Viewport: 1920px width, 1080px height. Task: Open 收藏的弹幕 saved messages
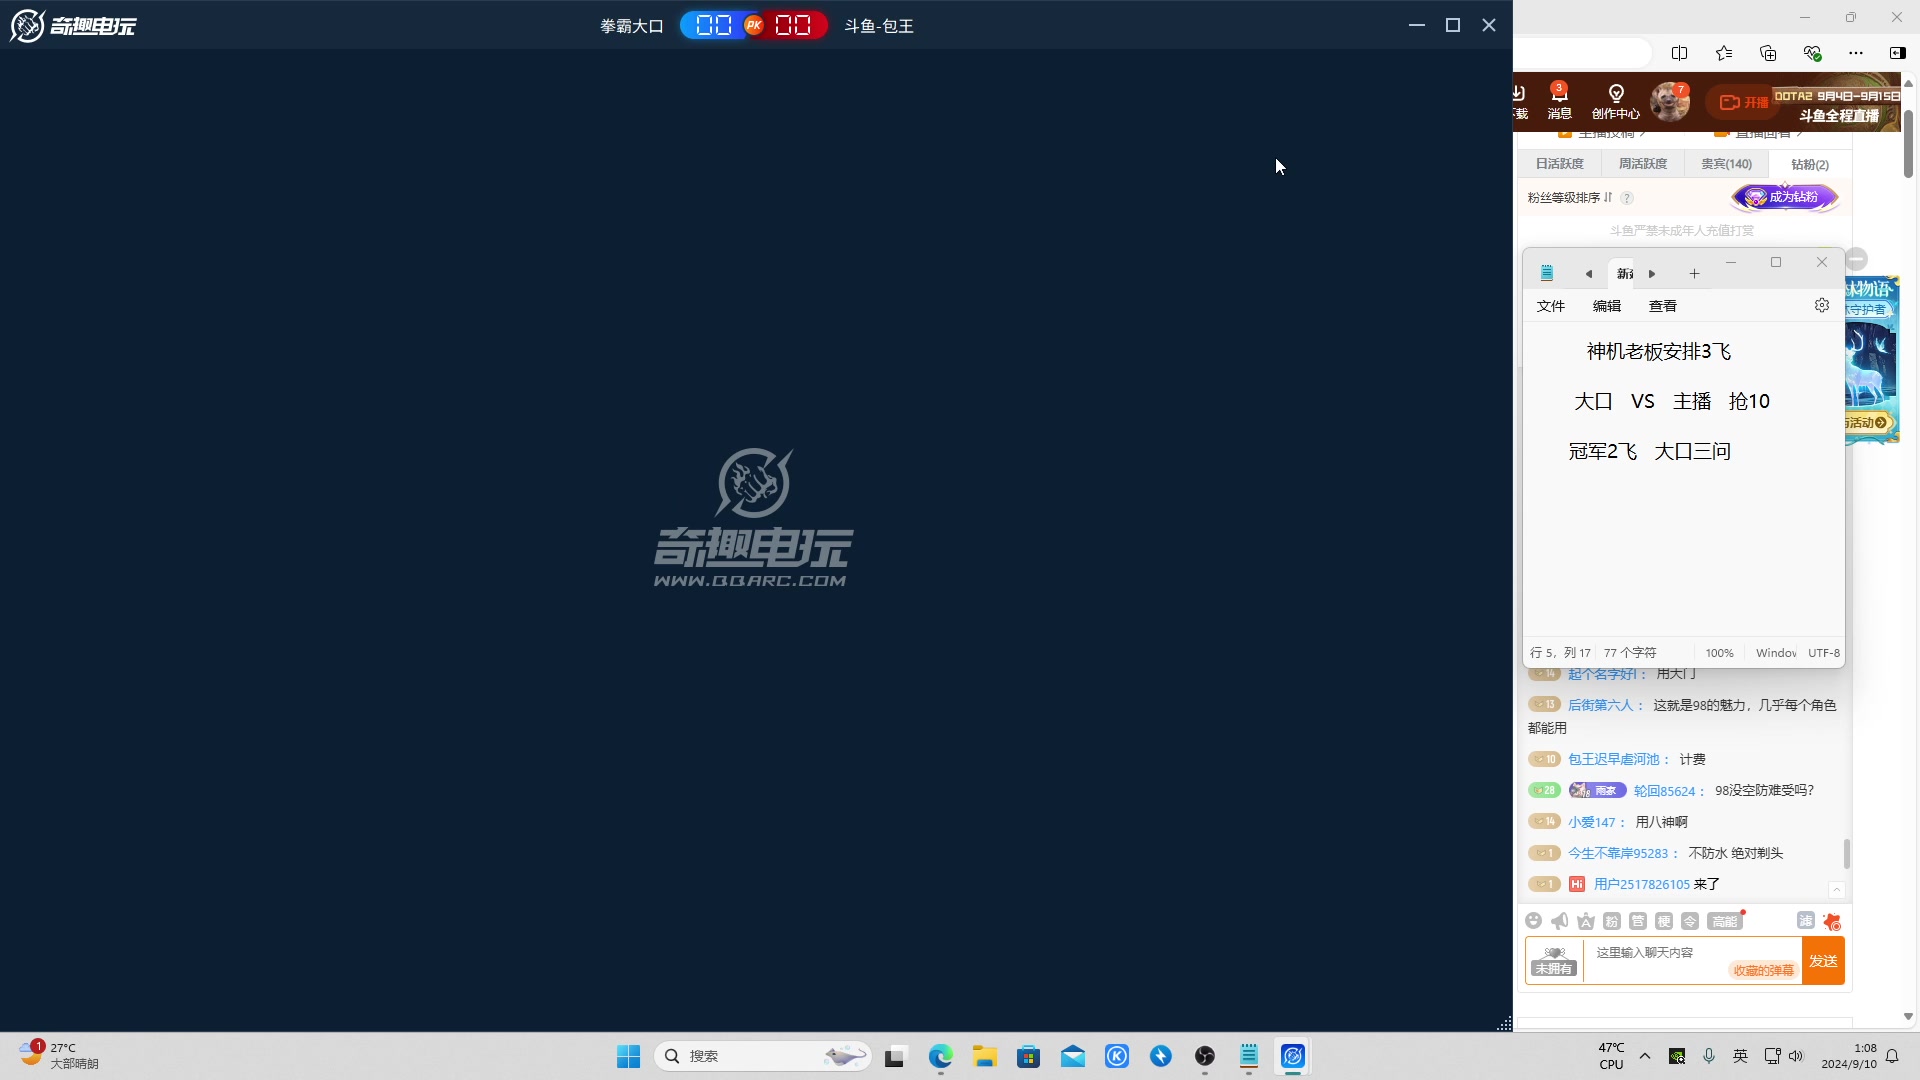tap(1763, 970)
